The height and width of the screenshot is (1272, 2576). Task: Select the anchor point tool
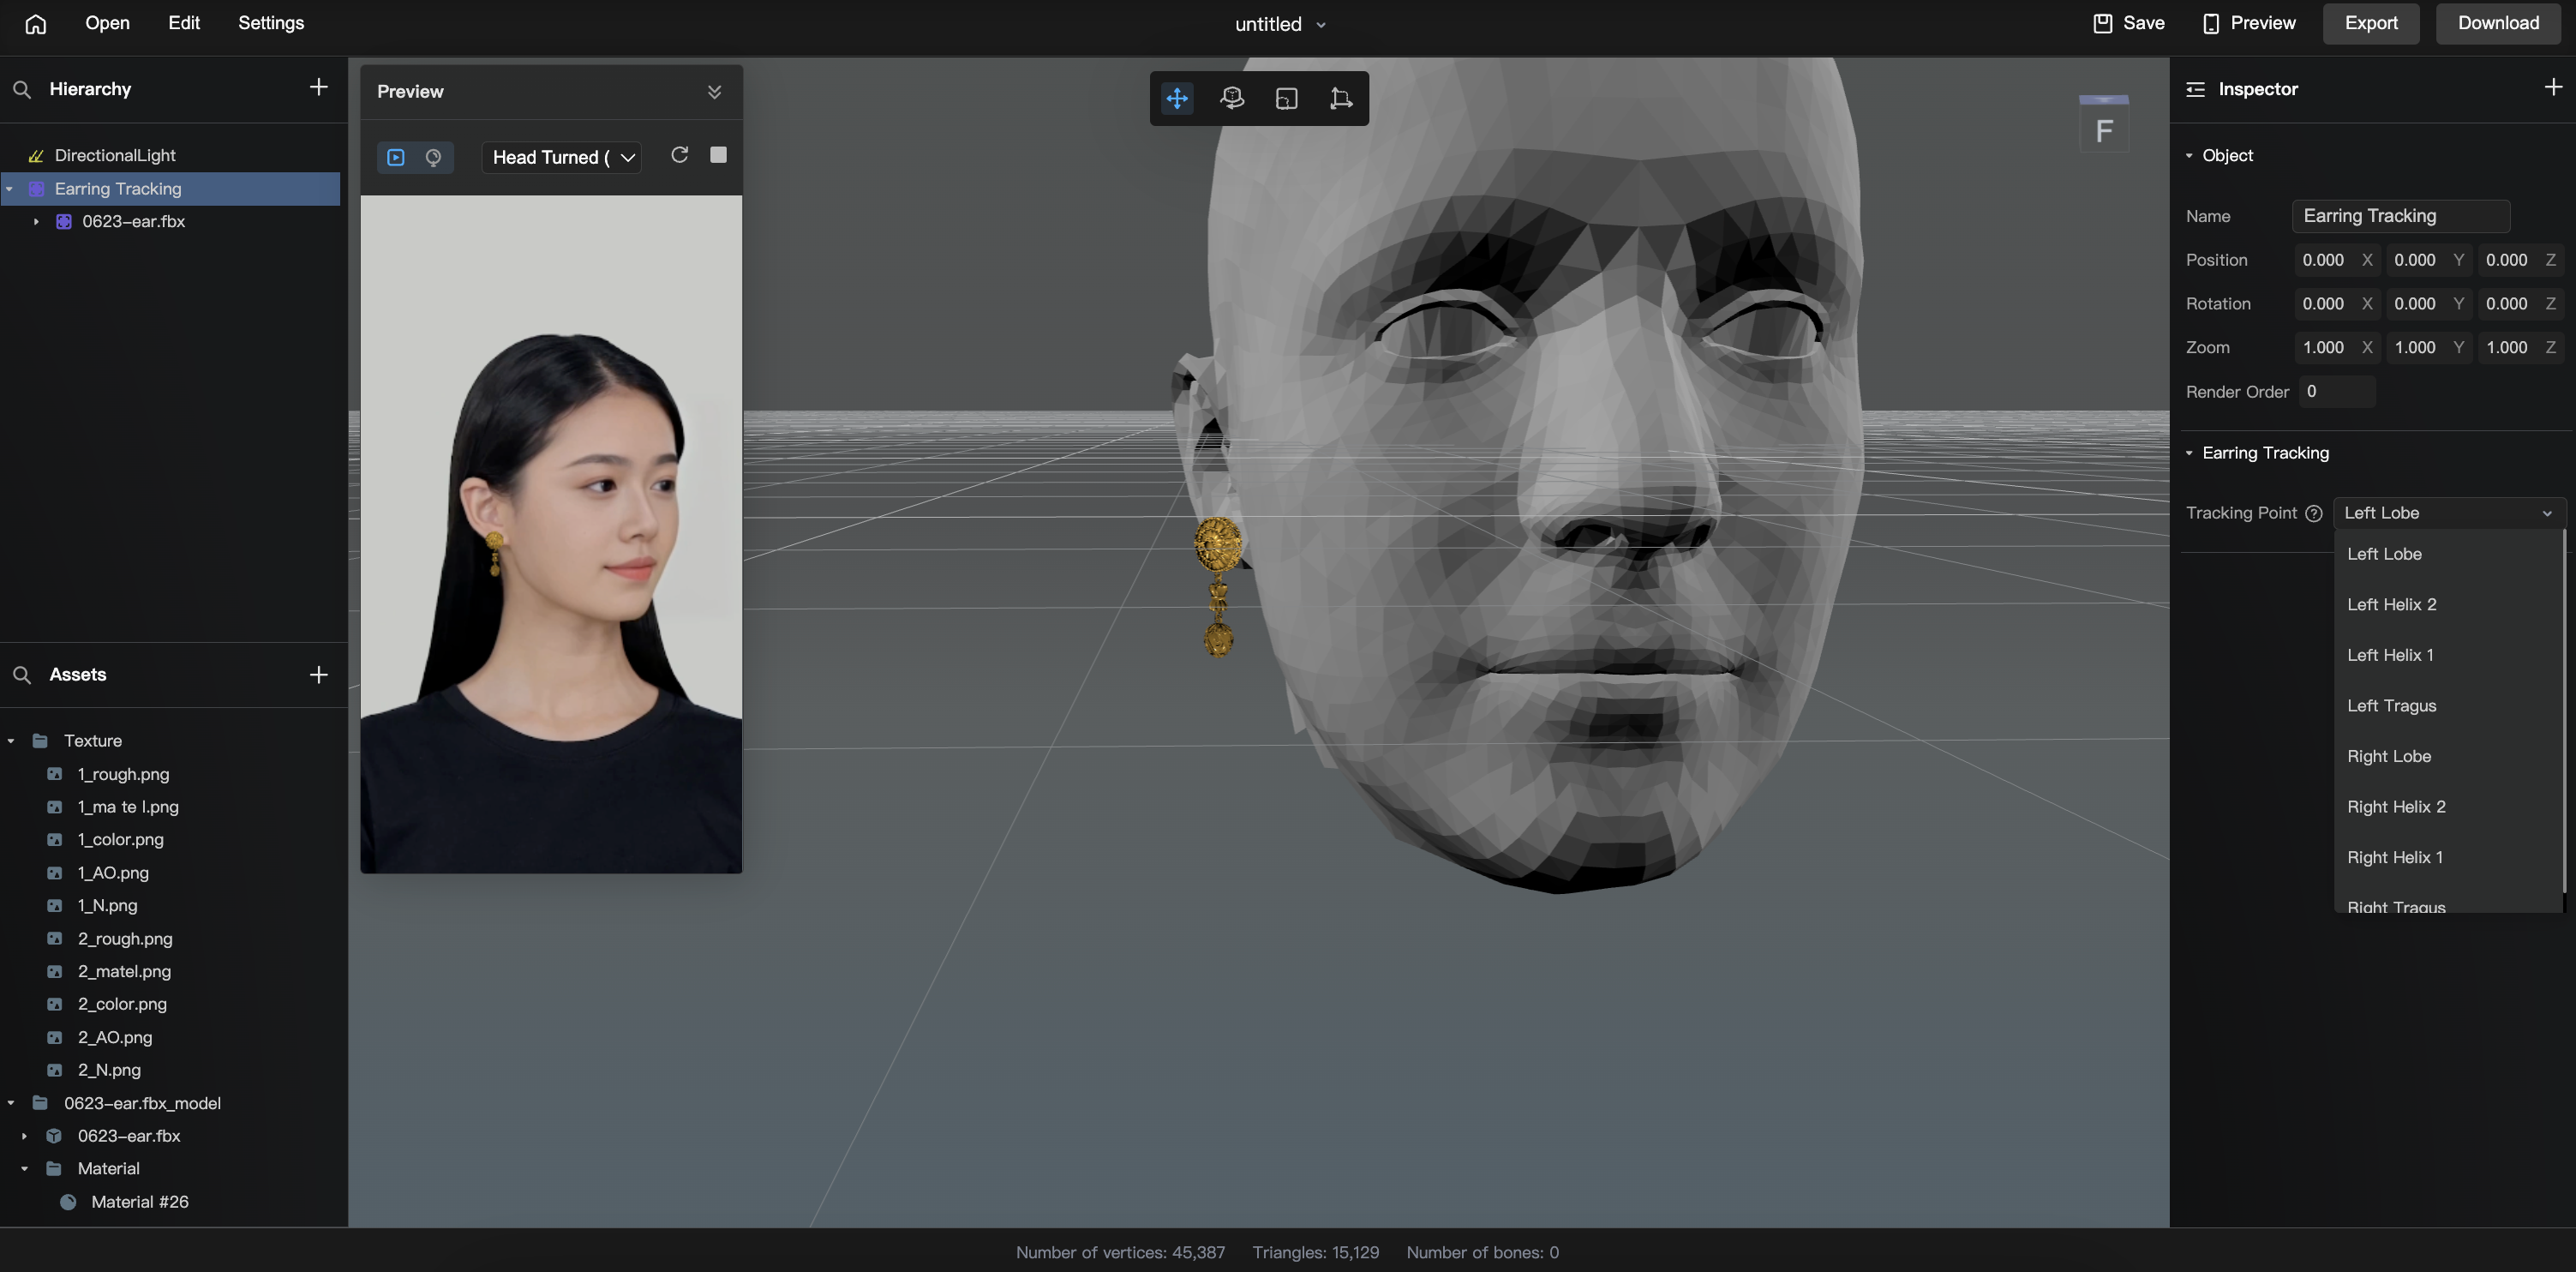(1339, 99)
